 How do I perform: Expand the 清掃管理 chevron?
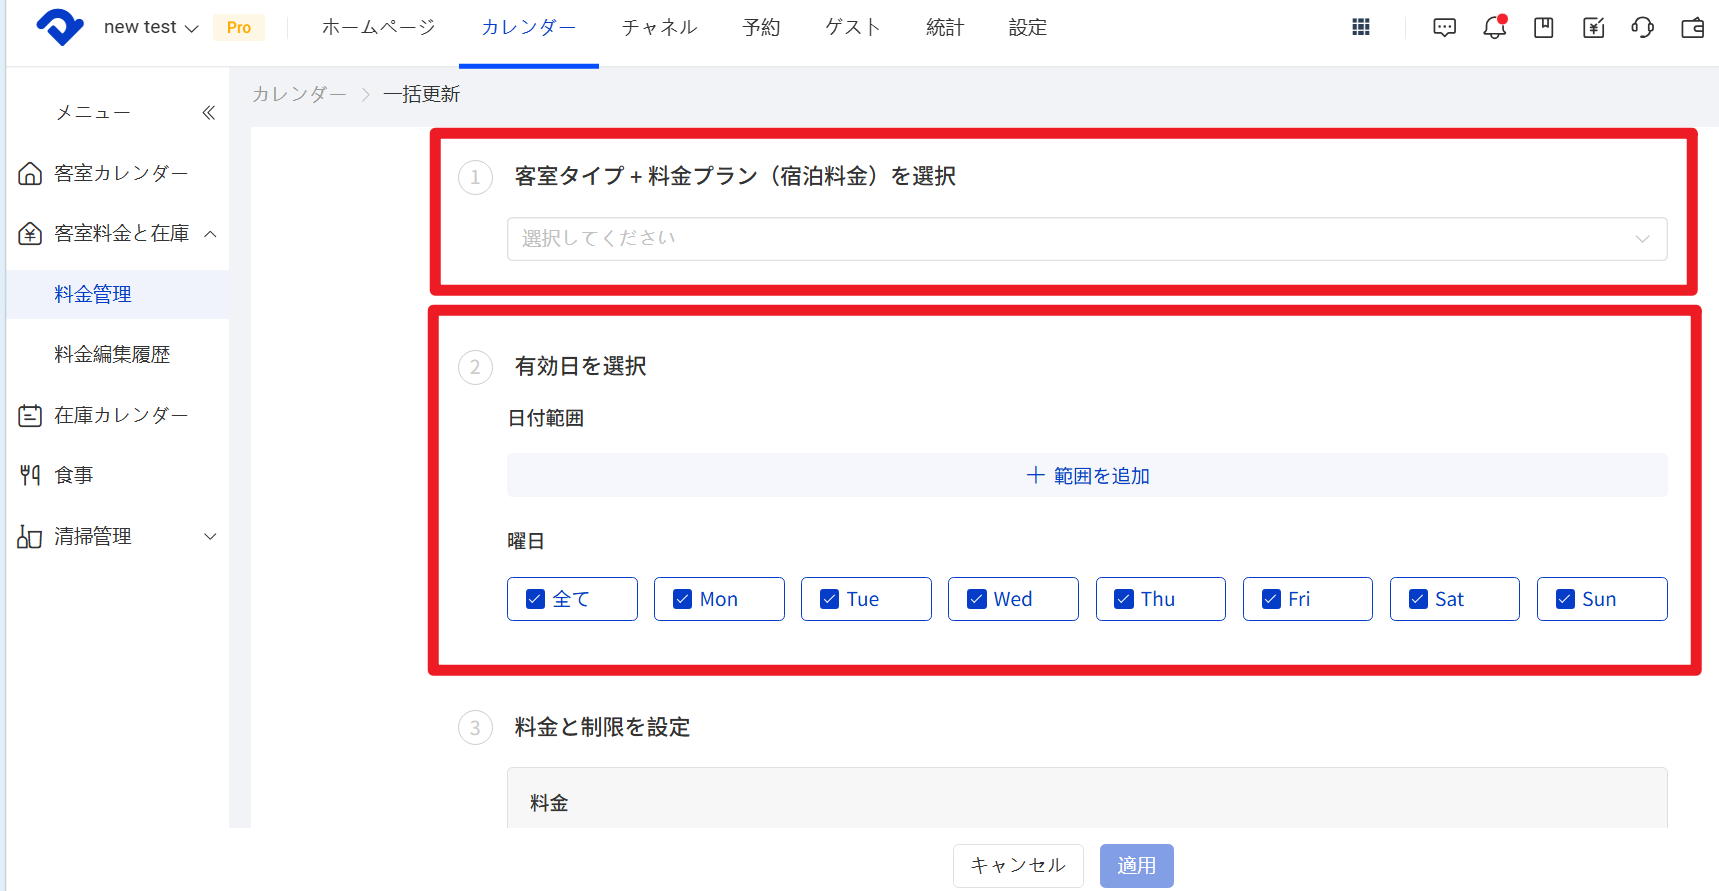tap(210, 536)
